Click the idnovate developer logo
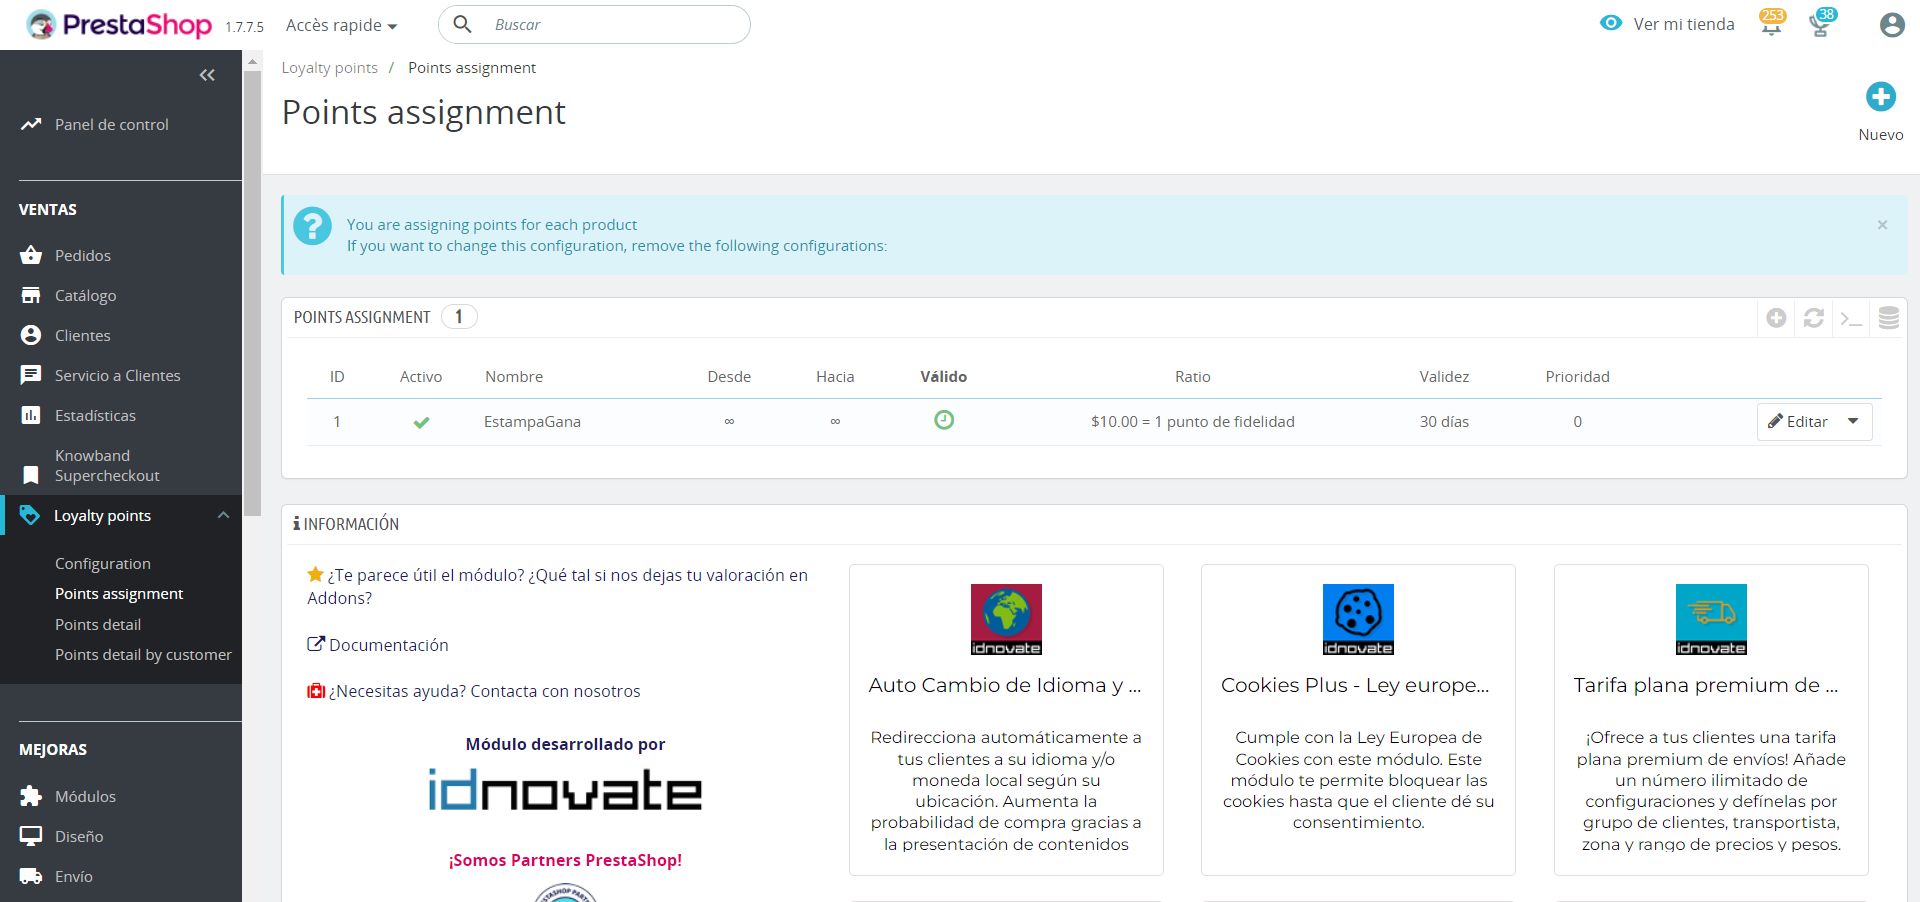Screen dimensions: 1920x902 tap(565, 789)
